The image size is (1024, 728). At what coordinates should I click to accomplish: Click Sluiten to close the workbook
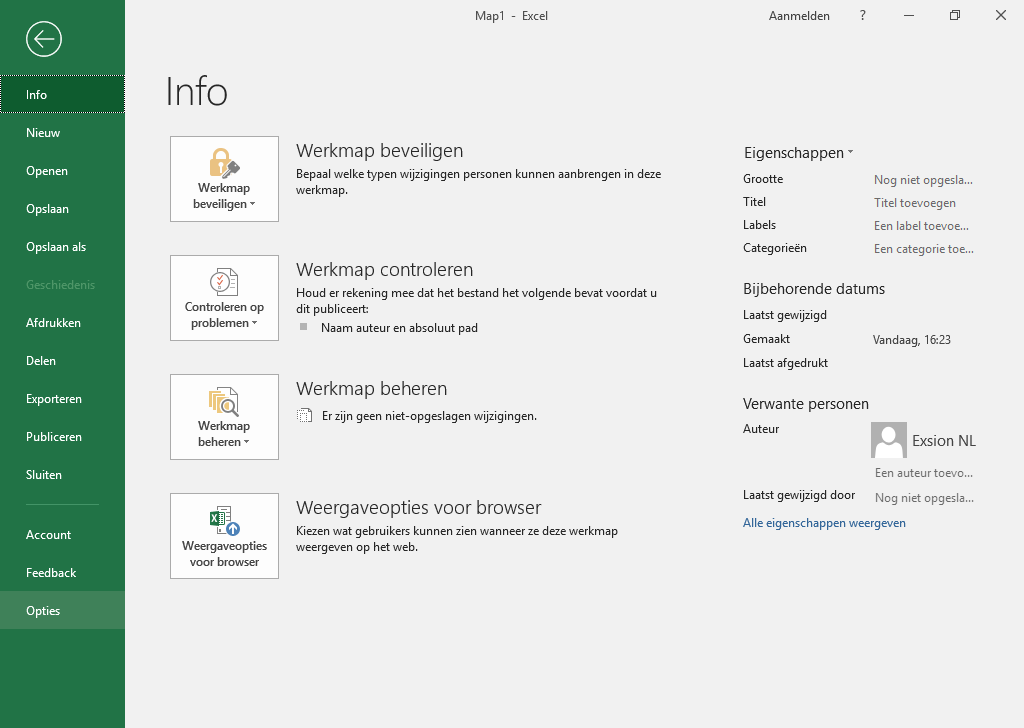coord(62,475)
